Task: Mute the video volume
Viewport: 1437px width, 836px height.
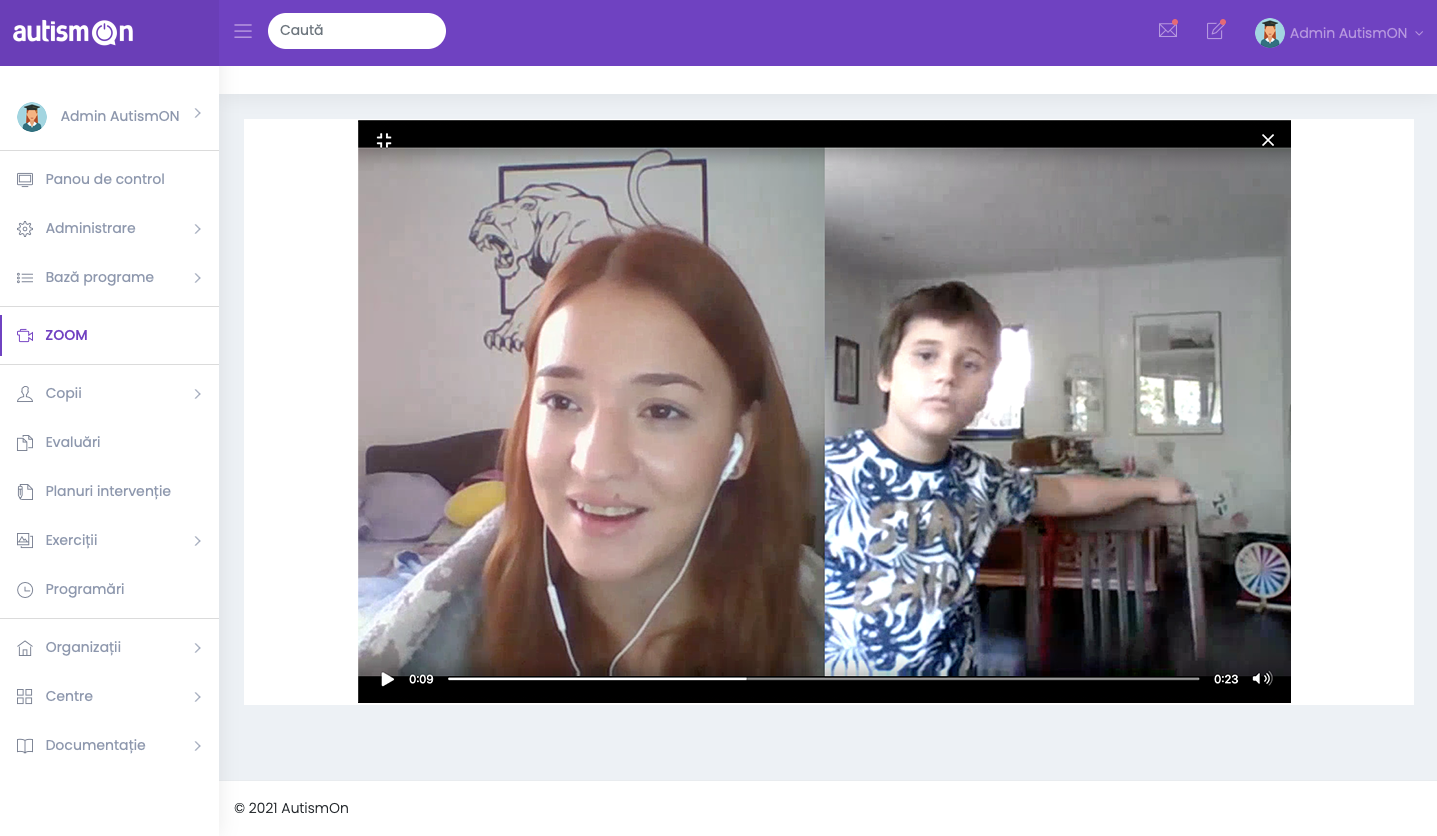Action: click(1262, 678)
